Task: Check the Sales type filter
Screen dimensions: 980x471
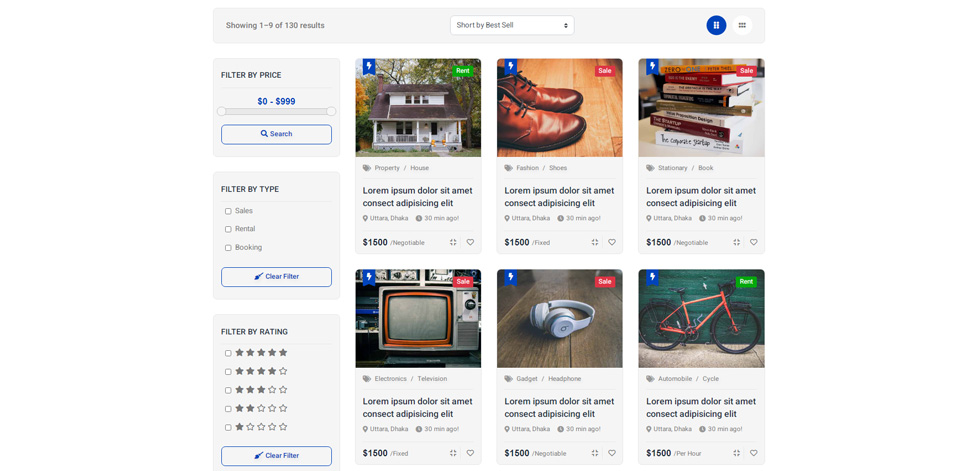Action: click(228, 211)
